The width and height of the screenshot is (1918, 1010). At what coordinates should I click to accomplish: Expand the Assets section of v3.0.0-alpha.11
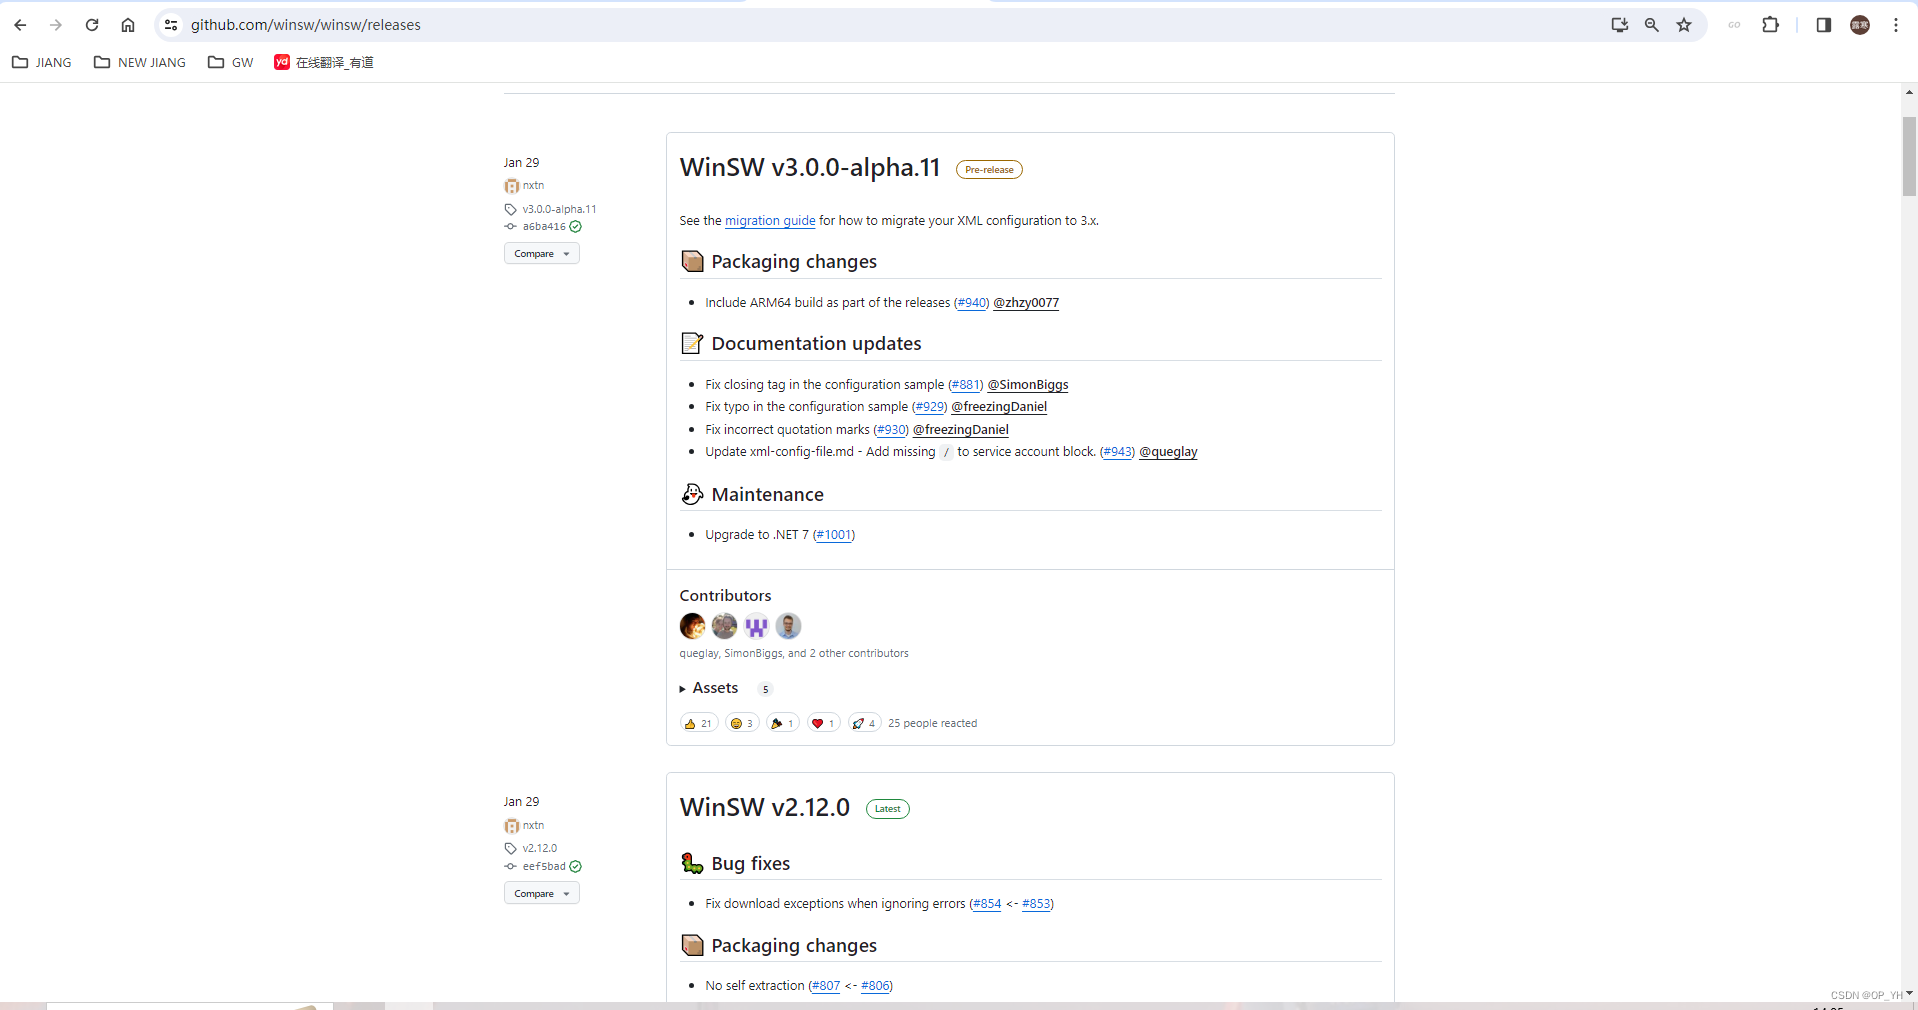tap(715, 688)
